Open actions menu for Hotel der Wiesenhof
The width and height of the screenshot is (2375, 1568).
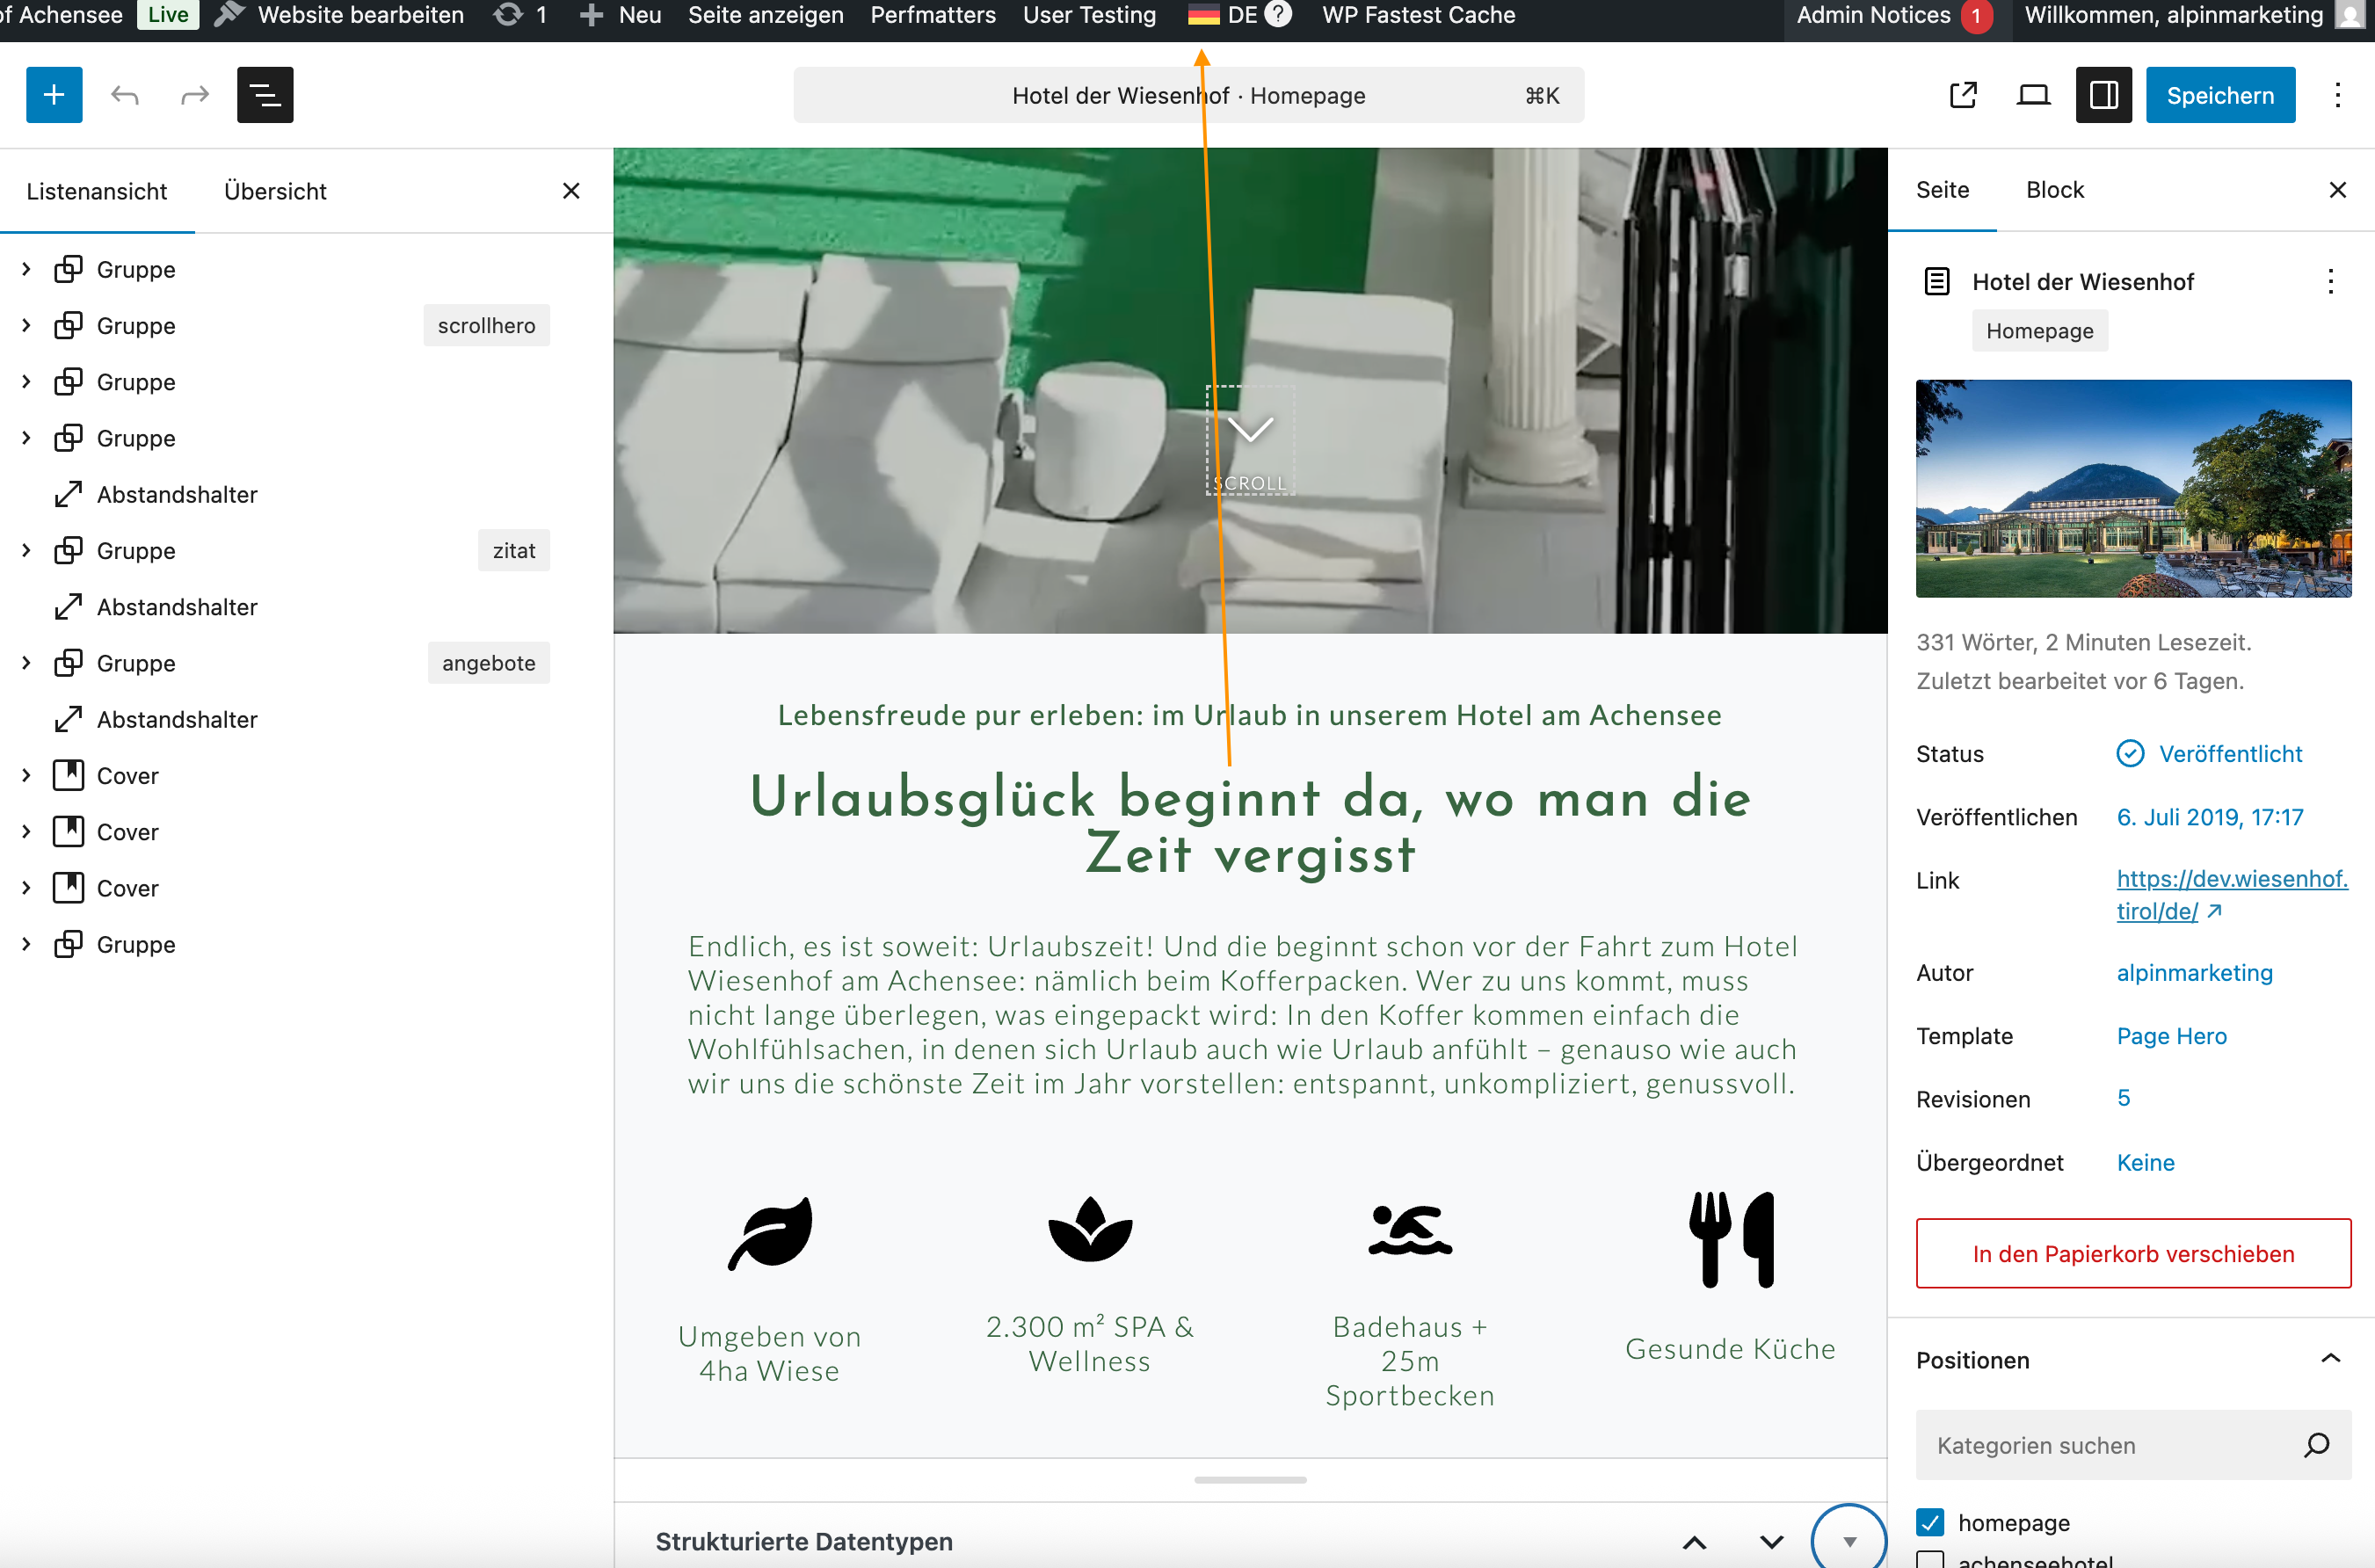(2330, 282)
